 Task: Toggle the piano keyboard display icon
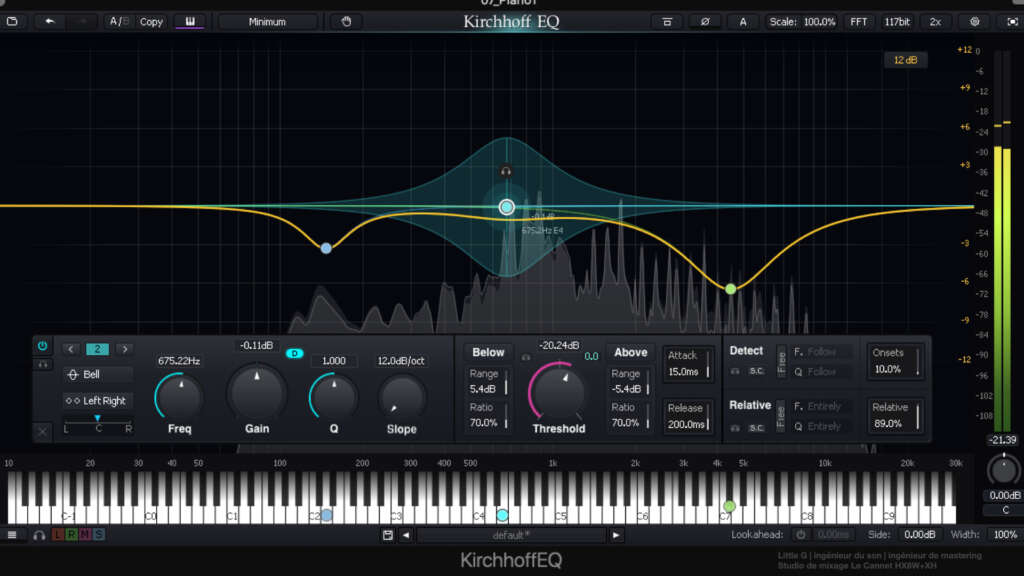coord(190,22)
